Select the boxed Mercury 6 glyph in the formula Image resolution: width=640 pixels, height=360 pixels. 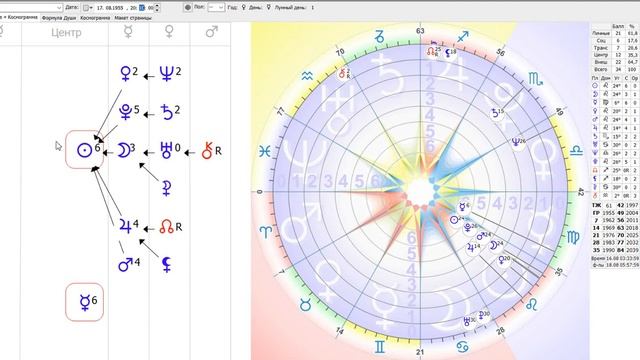(84, 302)
